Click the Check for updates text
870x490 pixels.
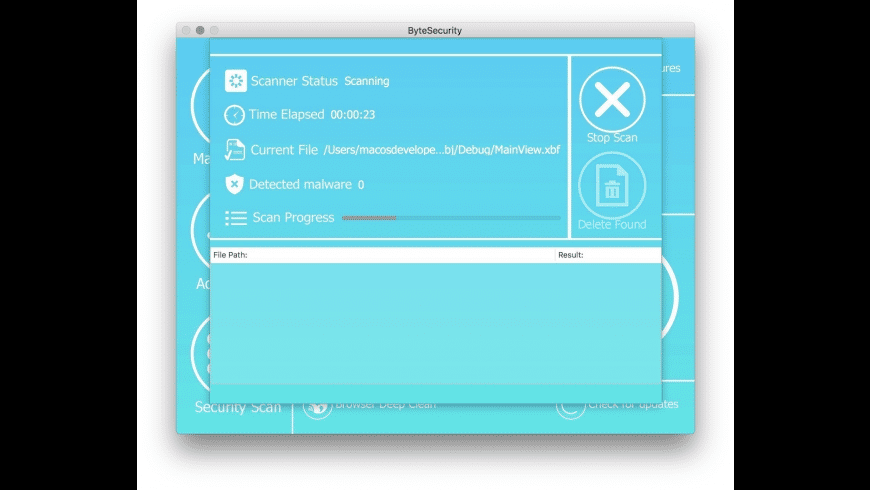click(x=633, y=405)
